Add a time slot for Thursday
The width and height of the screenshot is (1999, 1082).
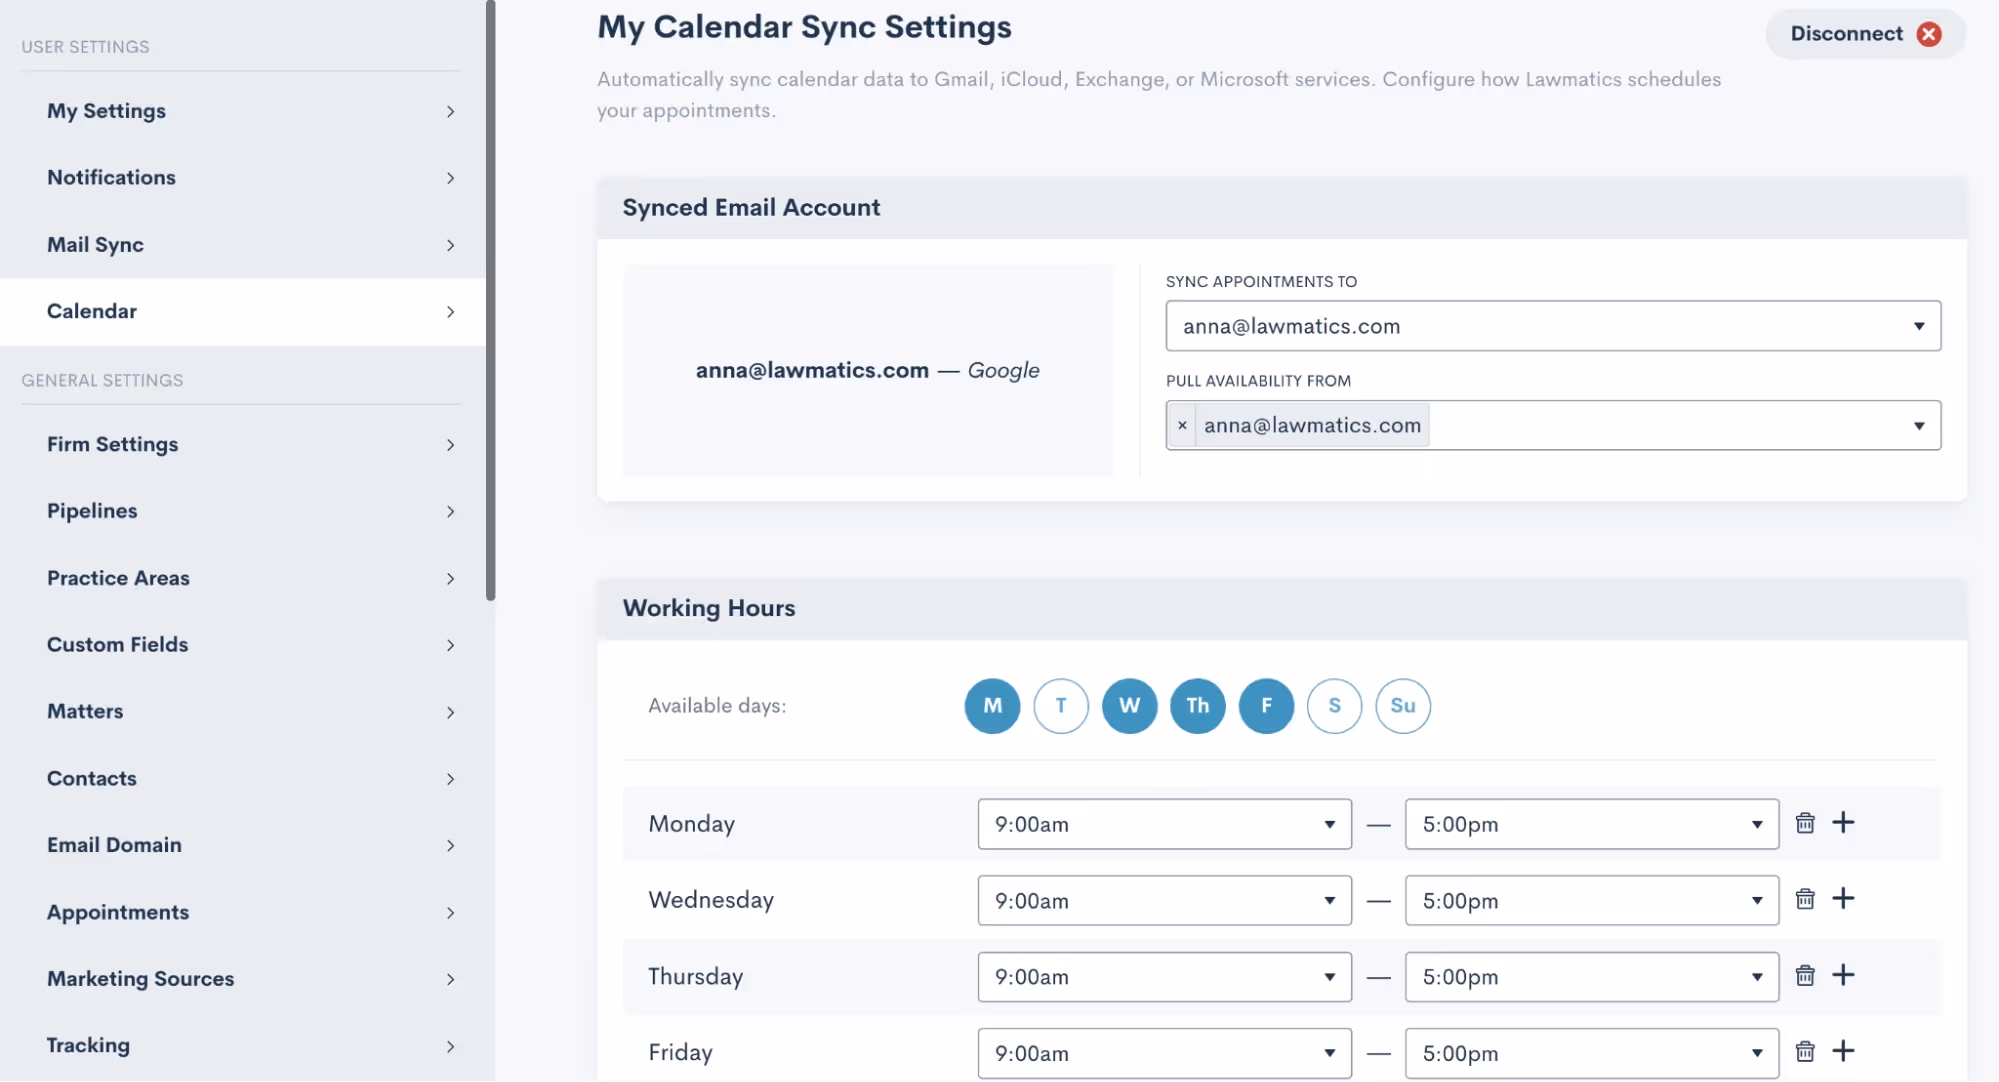pos(1843,975)
